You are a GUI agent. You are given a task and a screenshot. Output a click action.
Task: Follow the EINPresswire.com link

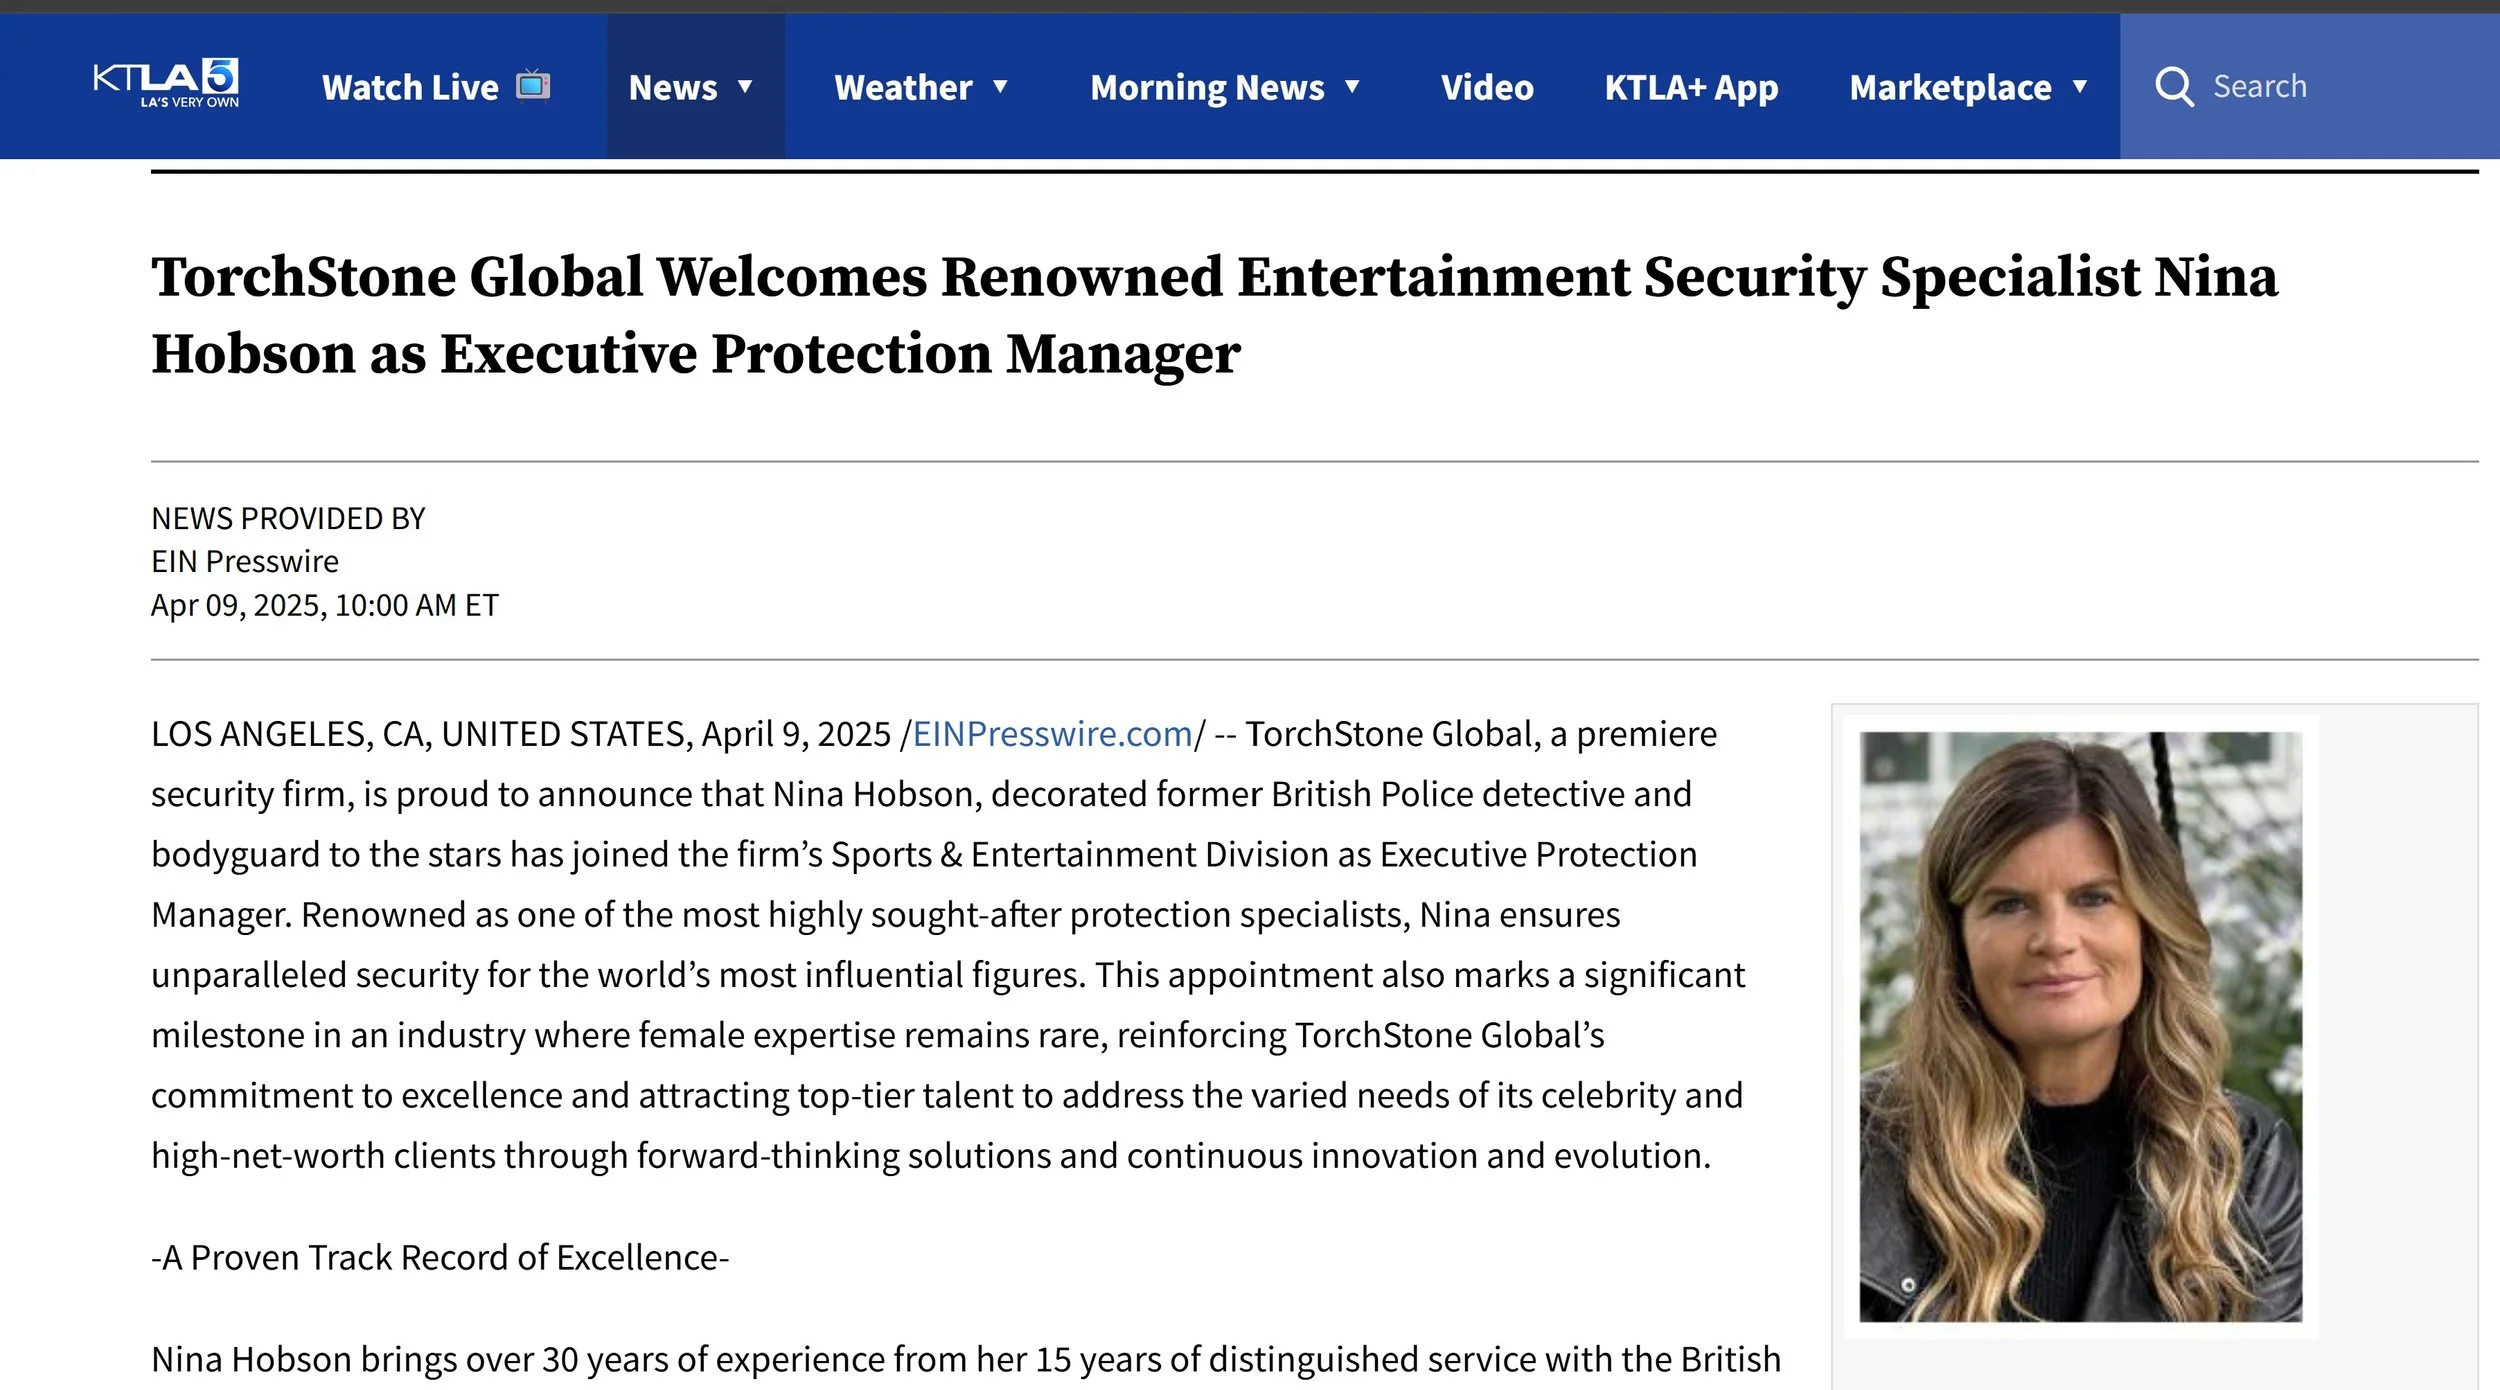tap(1052, 734)
